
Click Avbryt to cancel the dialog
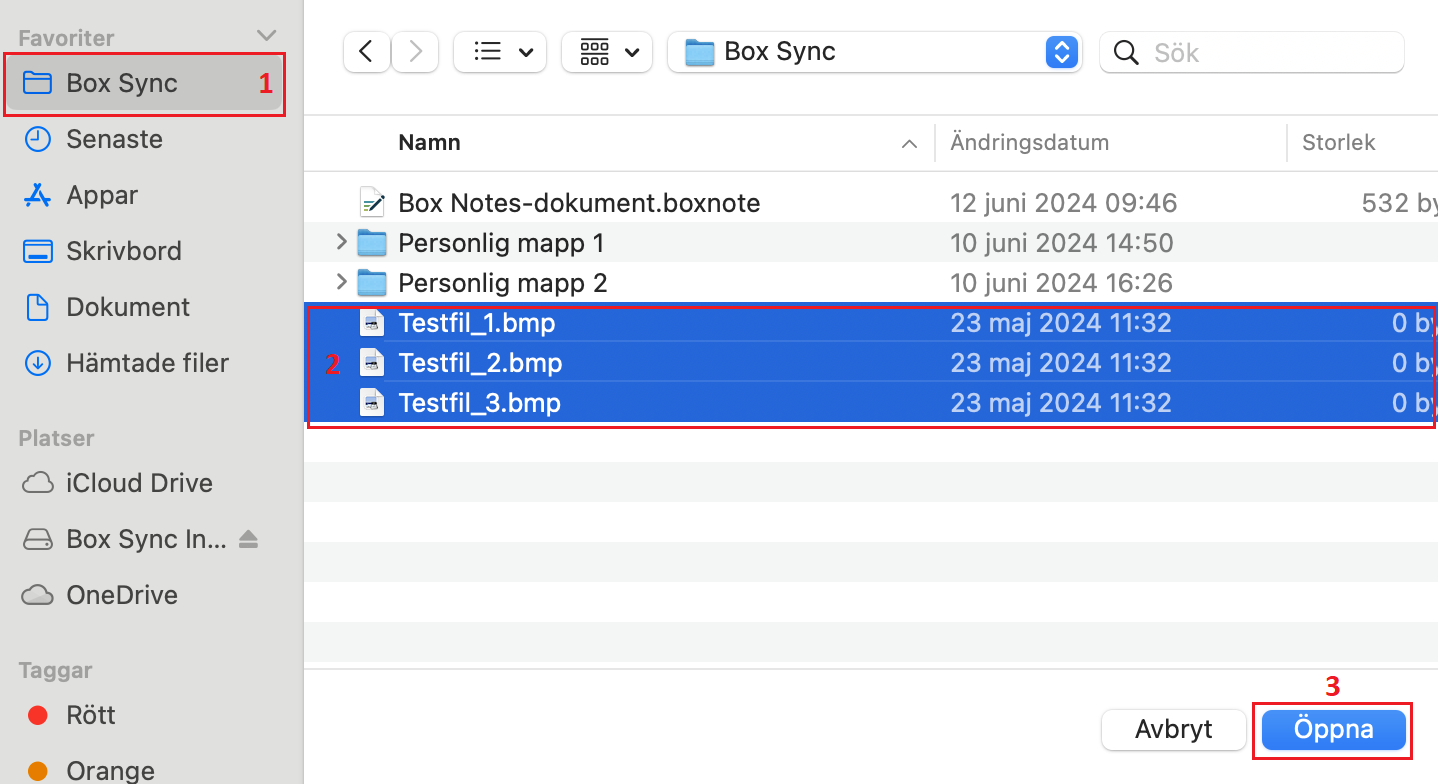[1174, 729]
